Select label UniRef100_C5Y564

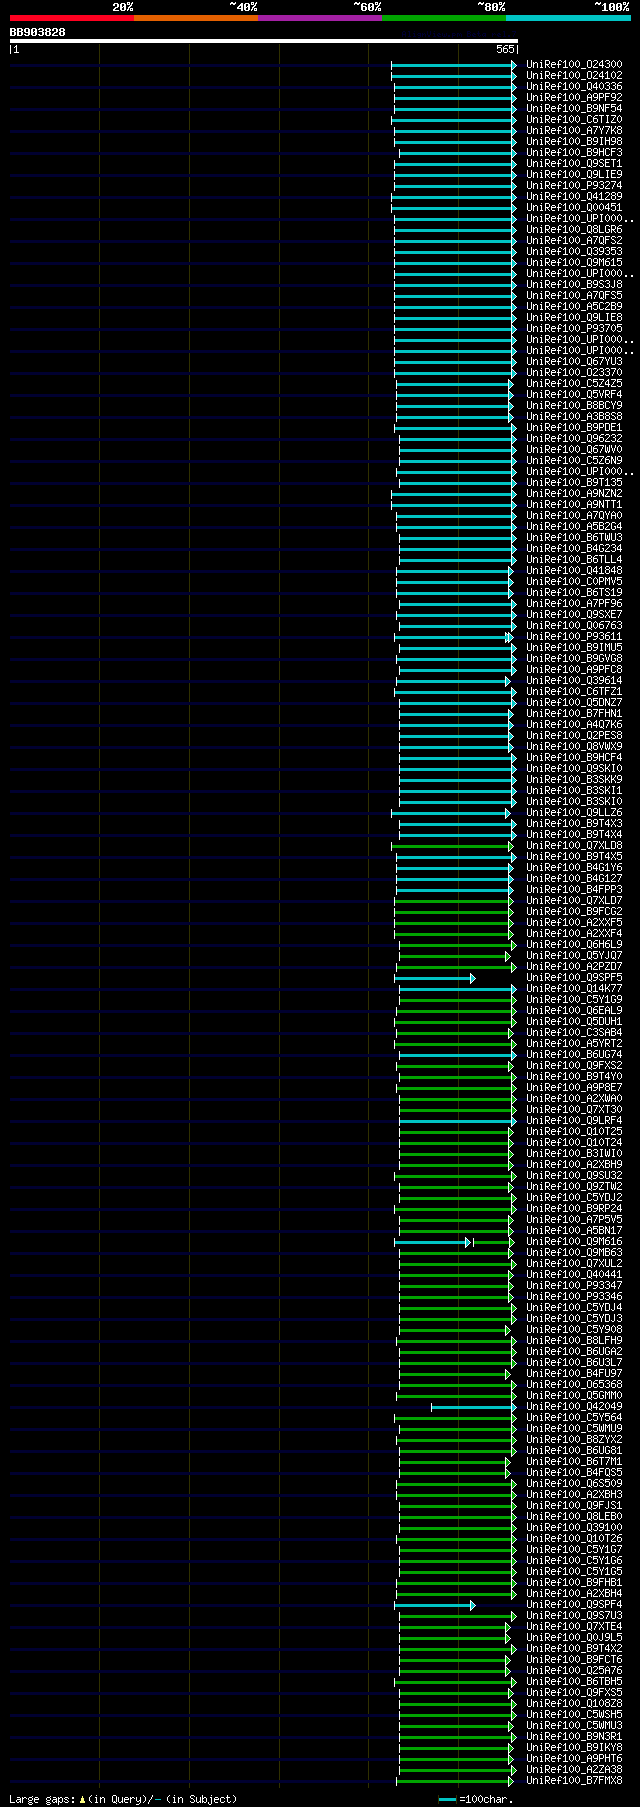tap(574, 1418)
